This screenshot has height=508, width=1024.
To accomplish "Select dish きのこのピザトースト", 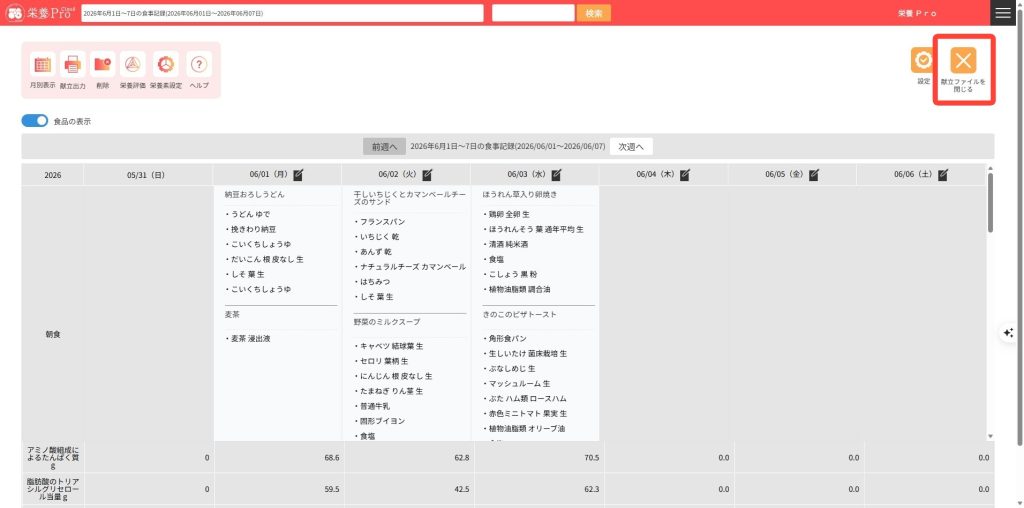I will point(520,315).
